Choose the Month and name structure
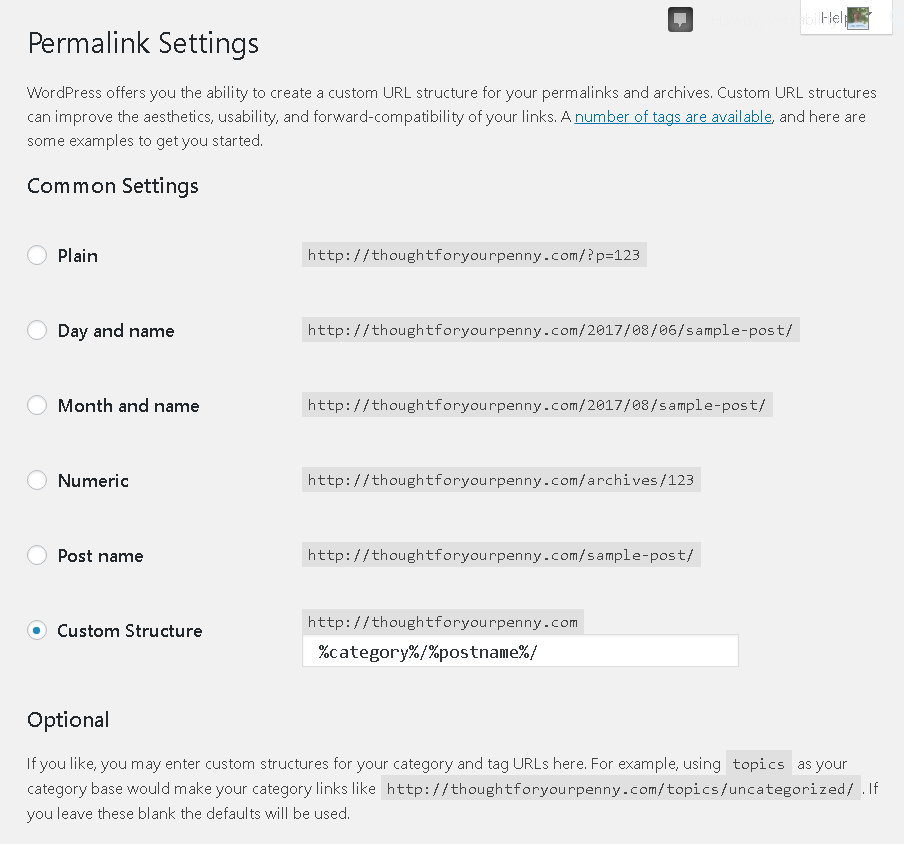 37,405
